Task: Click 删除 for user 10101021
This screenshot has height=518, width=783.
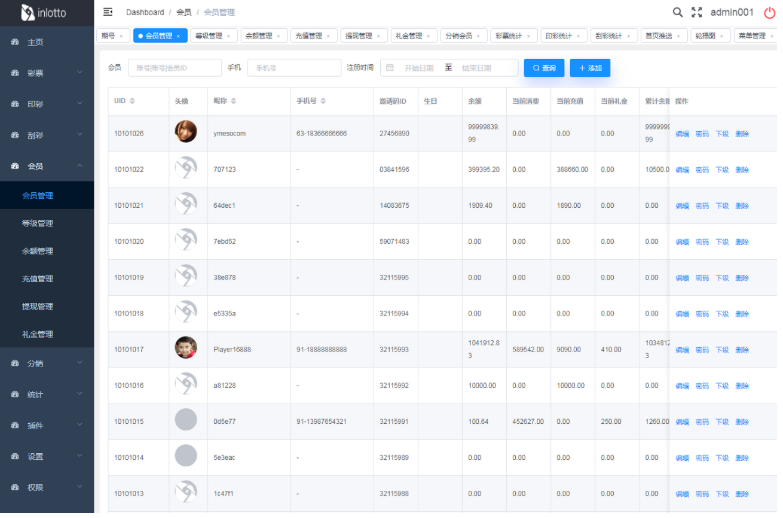Action: 742,206
